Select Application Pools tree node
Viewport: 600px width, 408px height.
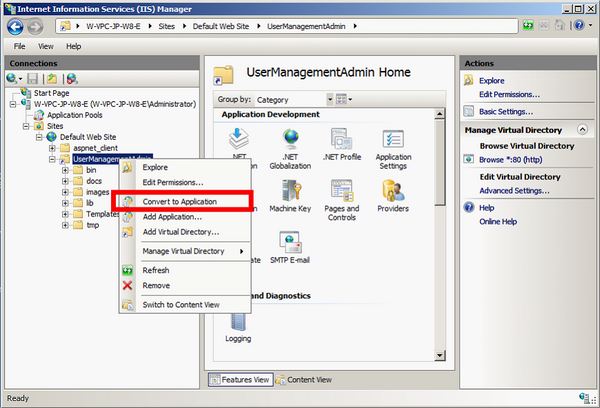[x=75, y=115]
